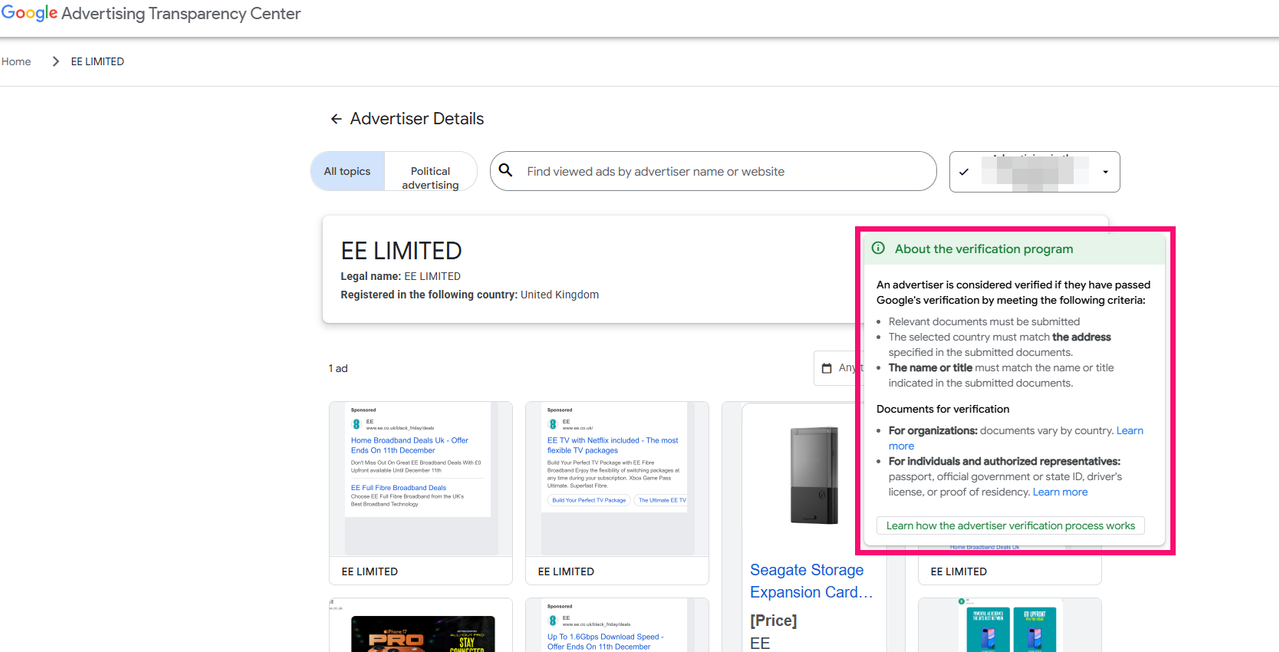Click the back arrow beside Advertiser Details
Viewport: 1279px width, 652px height.
click(x=336, y=119)
